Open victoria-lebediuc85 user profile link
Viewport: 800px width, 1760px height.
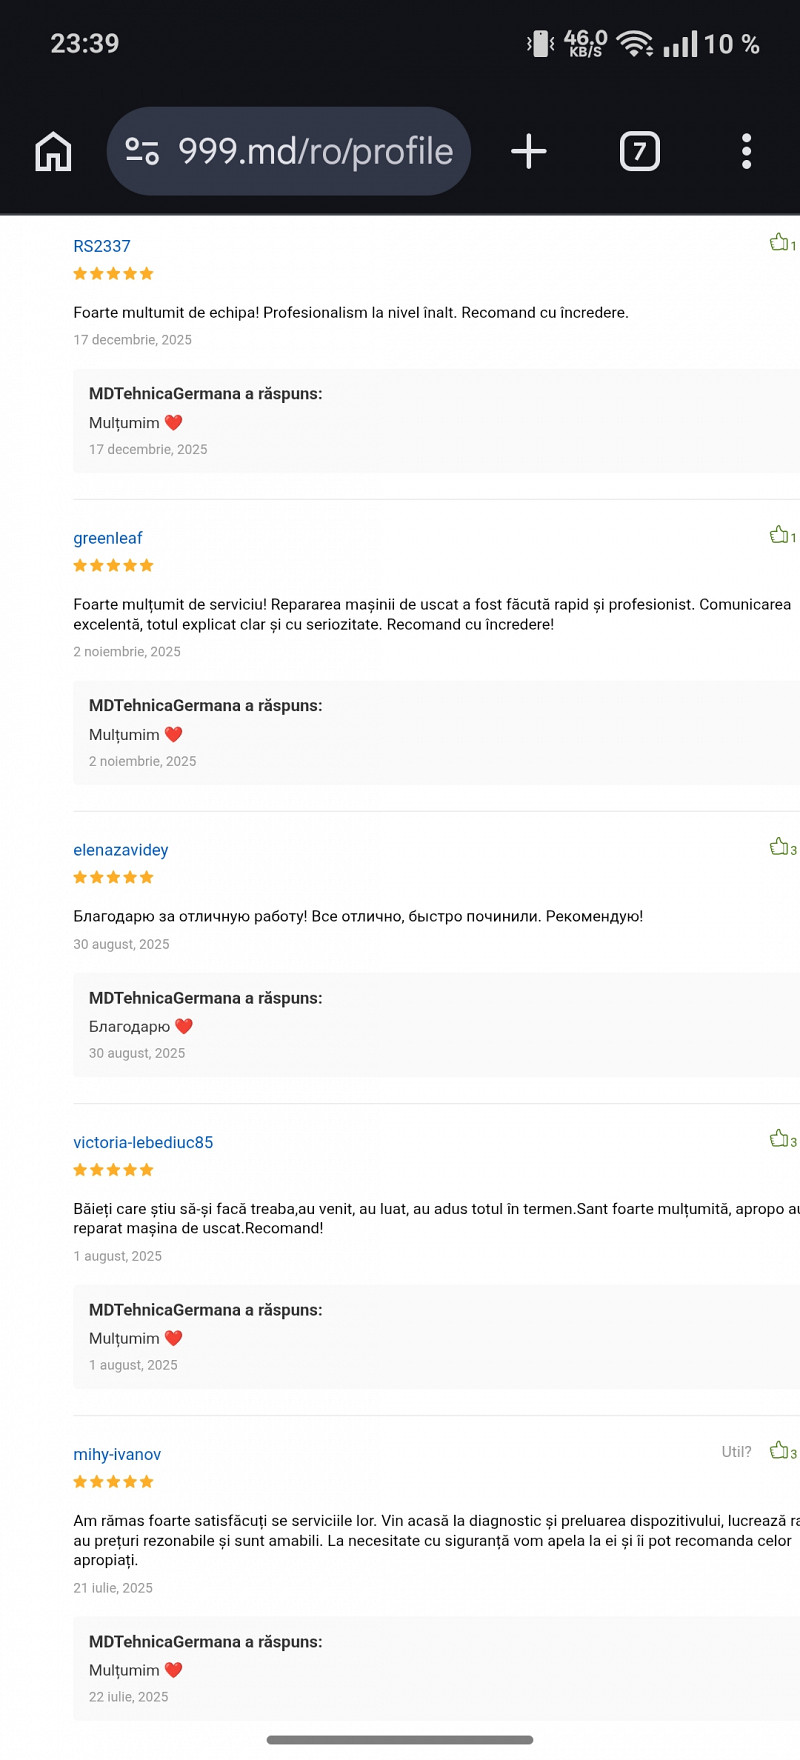pos(143,1142)
